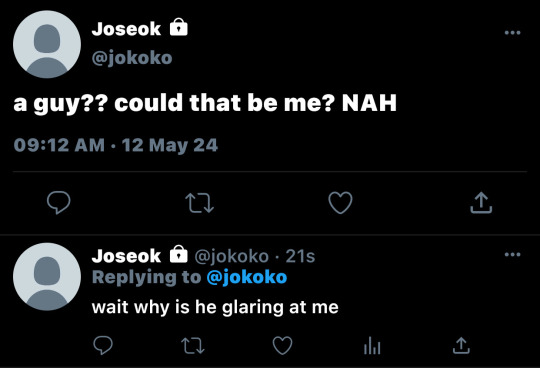The height and width of the screenshot is (368, 540).
Task: Click the 09:12 AM · 12 May 24 timestamp
Action: pyautogui.click(x=116, y=145)
